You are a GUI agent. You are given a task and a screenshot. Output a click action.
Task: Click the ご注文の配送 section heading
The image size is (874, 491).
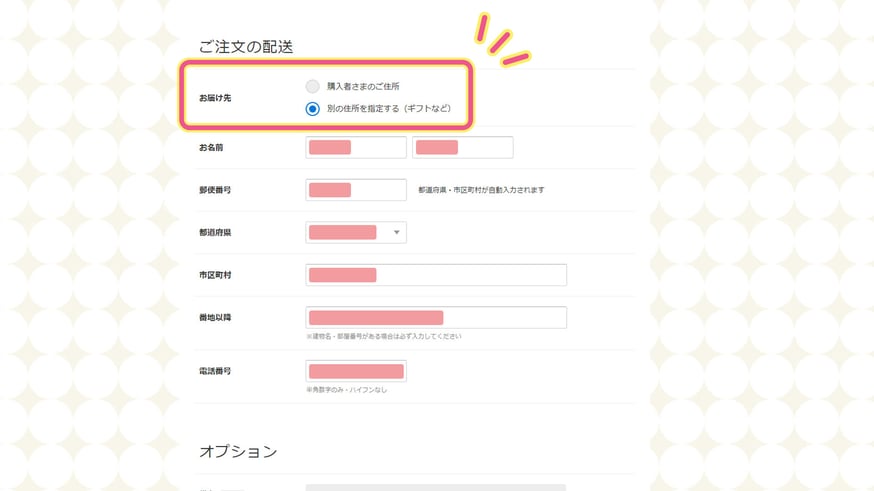(x=246, y=47)
